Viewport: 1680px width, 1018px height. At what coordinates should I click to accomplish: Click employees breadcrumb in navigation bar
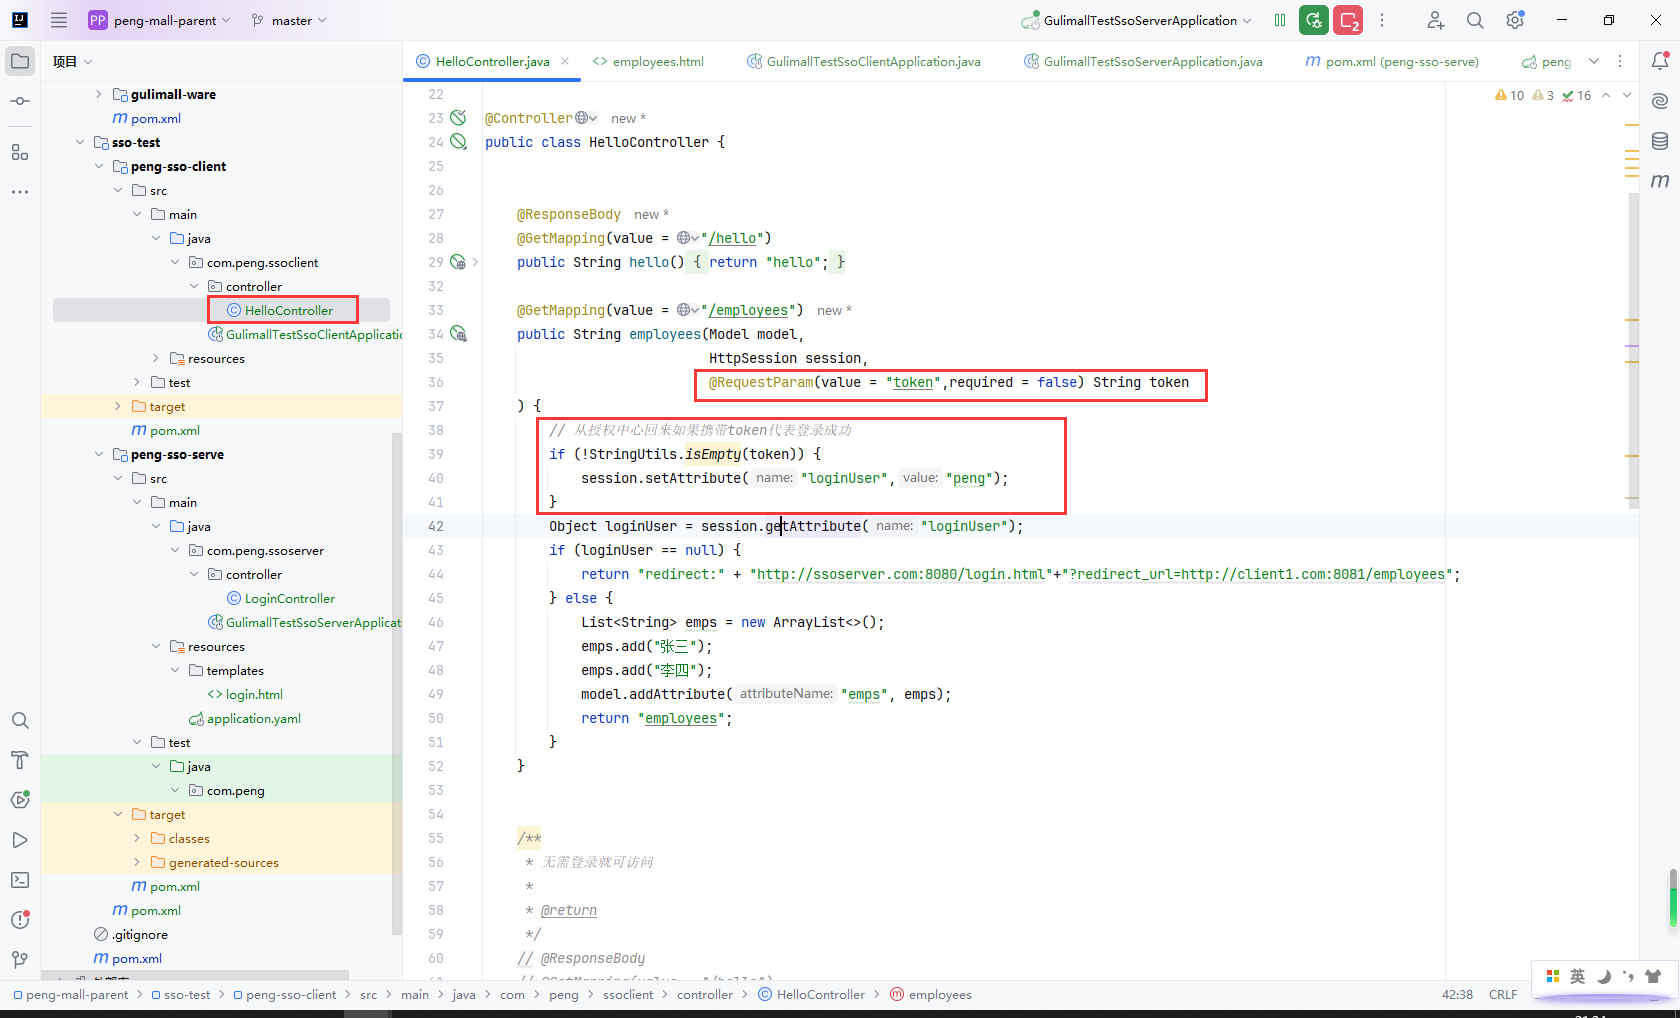[x=931, y=994]
